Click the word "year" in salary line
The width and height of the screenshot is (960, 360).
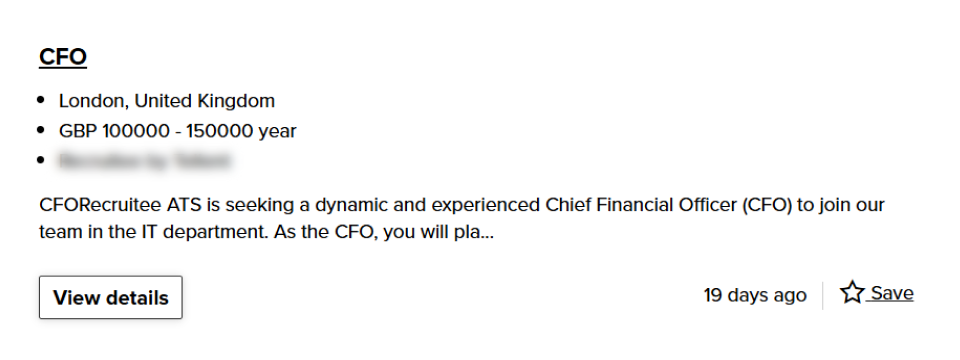(277, 131)
